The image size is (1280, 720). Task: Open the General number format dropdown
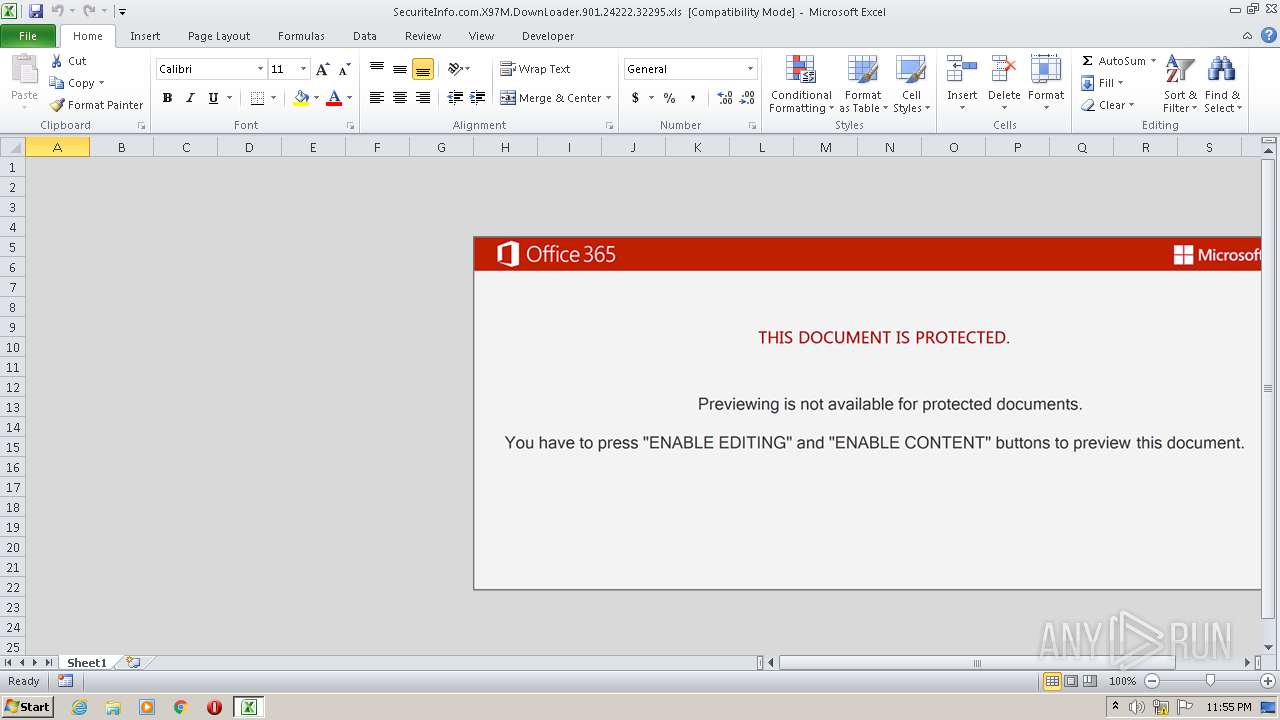point(750,69)
